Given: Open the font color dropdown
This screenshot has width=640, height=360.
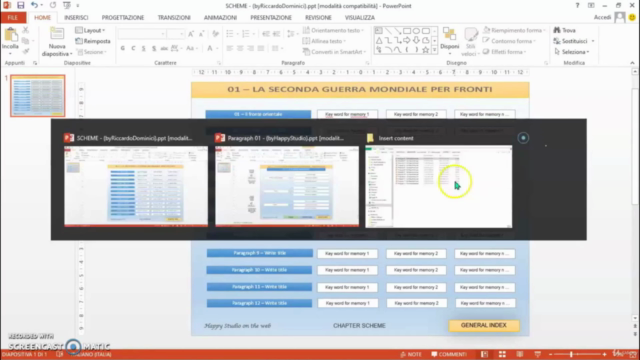Looking at the screenshot, I should 217,48.
